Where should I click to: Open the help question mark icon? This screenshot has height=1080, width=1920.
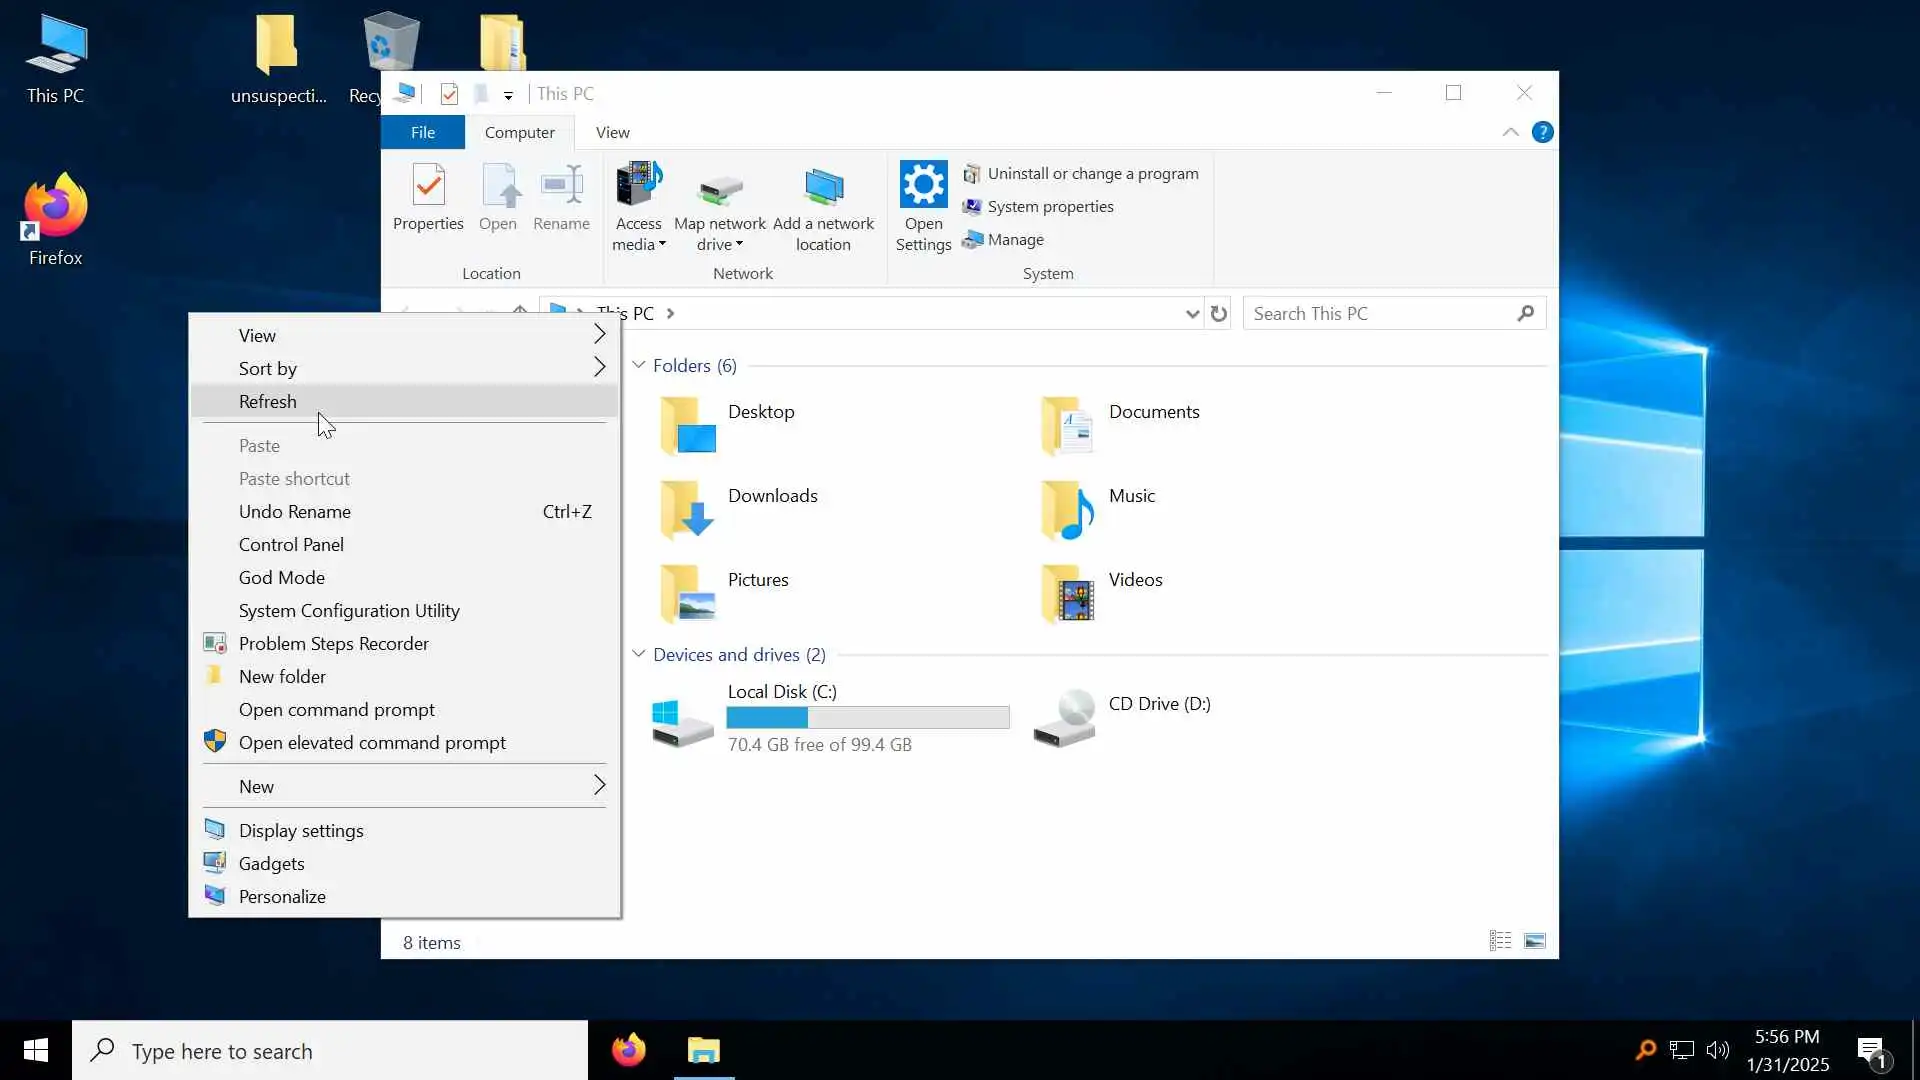(x=1542, y=132)
